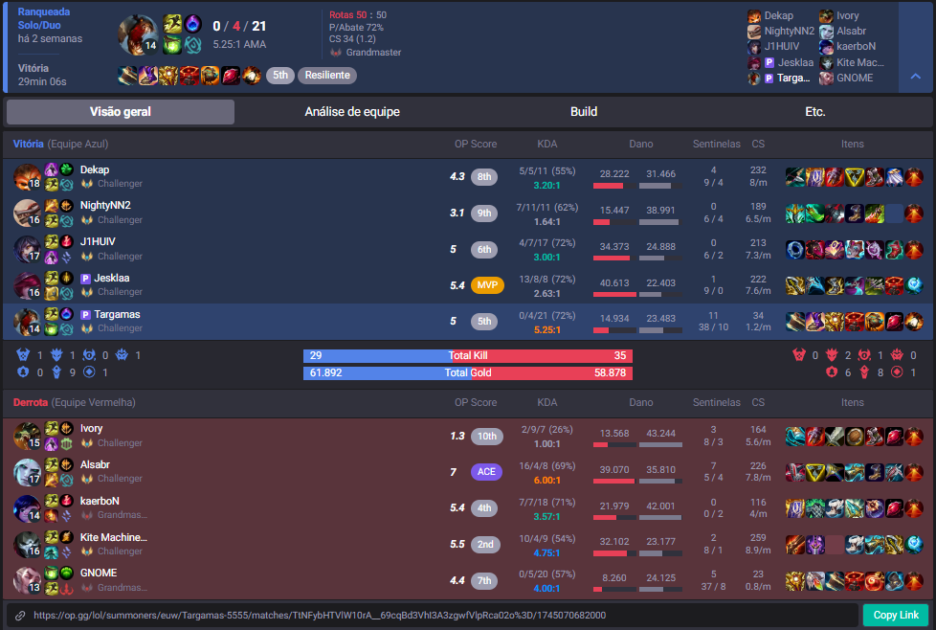Collapse the match details with the chevron

click(915, 76)
